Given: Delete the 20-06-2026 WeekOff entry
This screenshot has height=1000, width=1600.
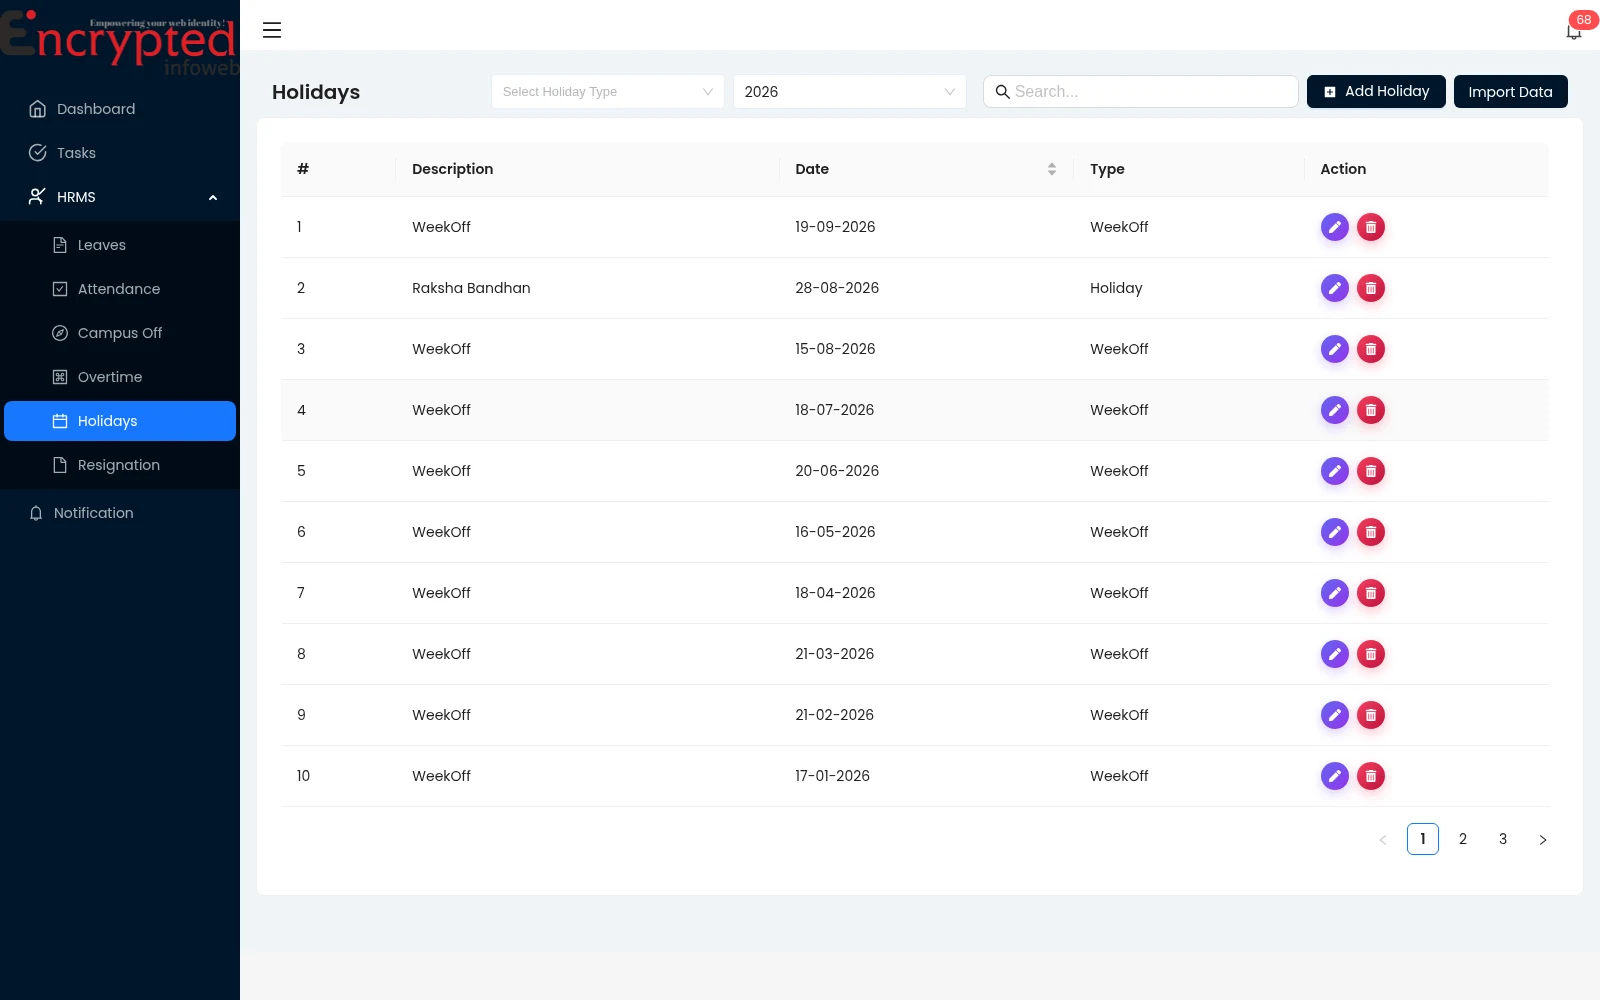Looking at the screenshot, I should 1371,471.
